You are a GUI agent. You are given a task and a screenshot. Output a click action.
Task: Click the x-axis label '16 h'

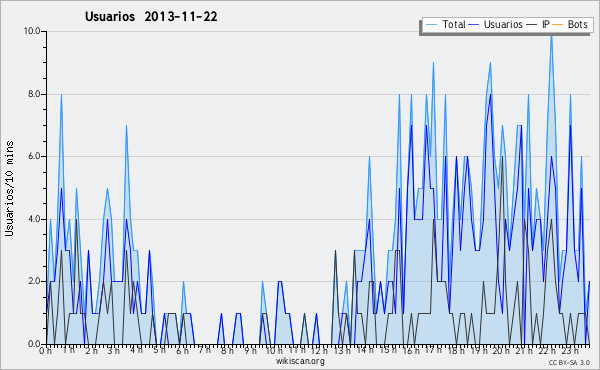click(x=411, y=350)
